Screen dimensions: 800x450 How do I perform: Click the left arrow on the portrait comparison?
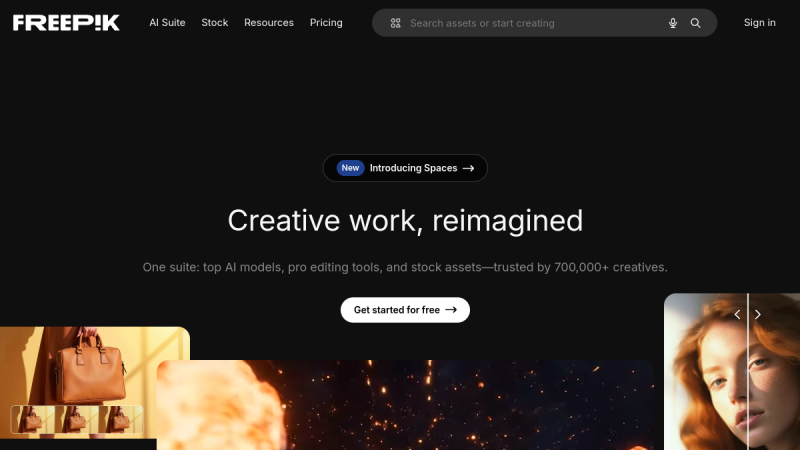[737, 315]
